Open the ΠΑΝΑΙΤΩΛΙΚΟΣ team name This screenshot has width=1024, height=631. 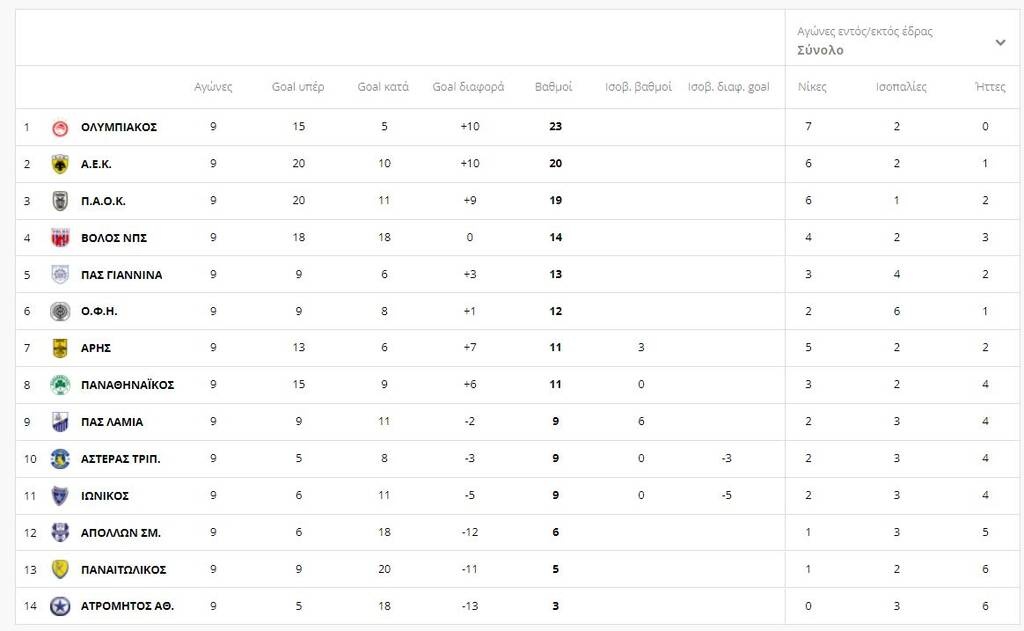pos(123,570)
